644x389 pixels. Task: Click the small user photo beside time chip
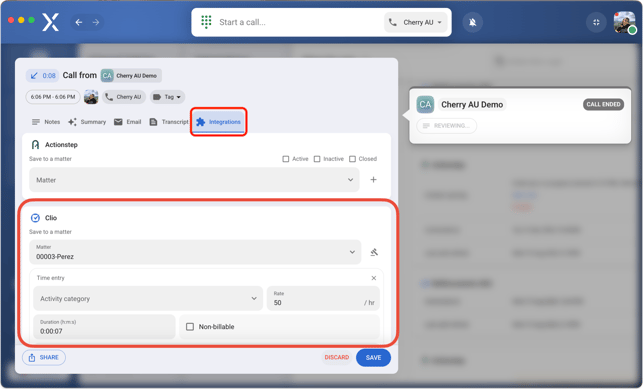coord(91,97)
